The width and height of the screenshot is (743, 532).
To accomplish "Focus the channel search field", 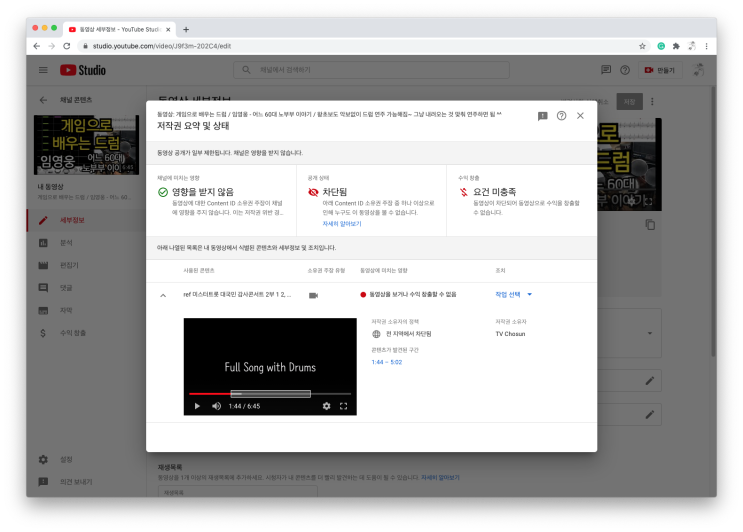I will point(372,70).
